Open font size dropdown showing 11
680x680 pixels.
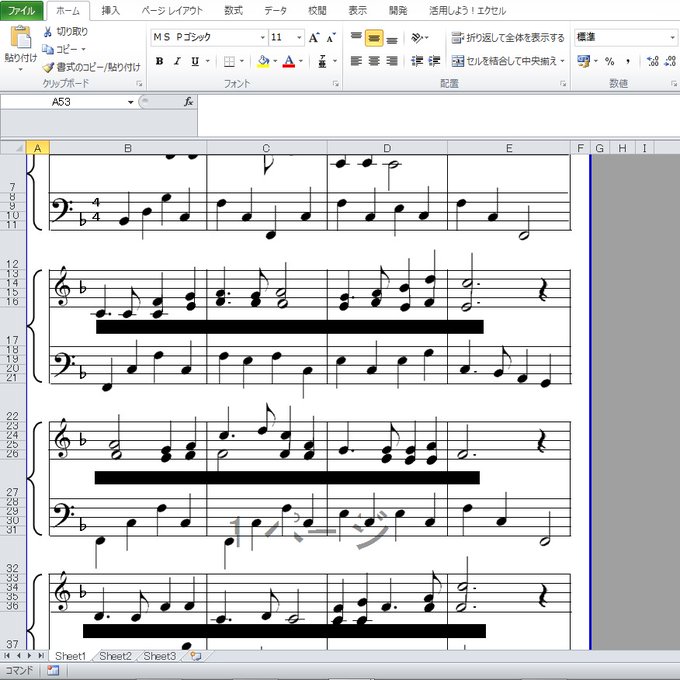tap(299, 38)
